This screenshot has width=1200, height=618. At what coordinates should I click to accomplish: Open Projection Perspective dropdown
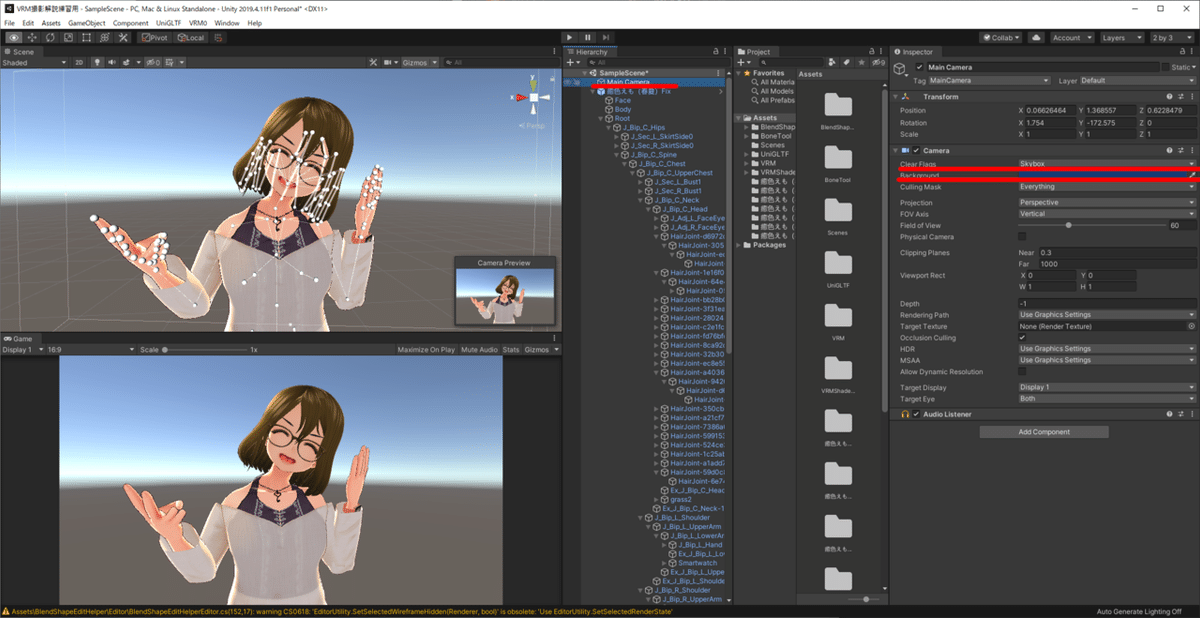coord(1106,203)
